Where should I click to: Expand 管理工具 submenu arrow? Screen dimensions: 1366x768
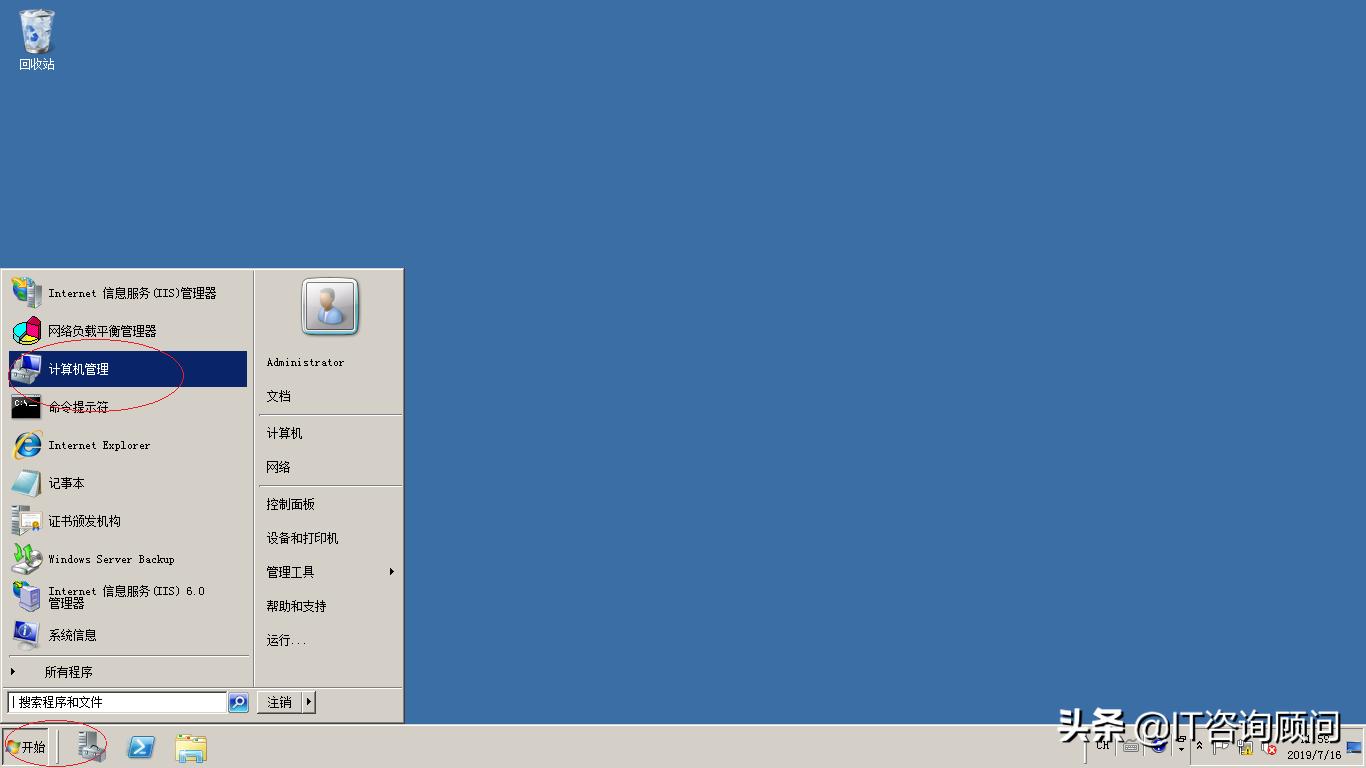coord(391,571)
